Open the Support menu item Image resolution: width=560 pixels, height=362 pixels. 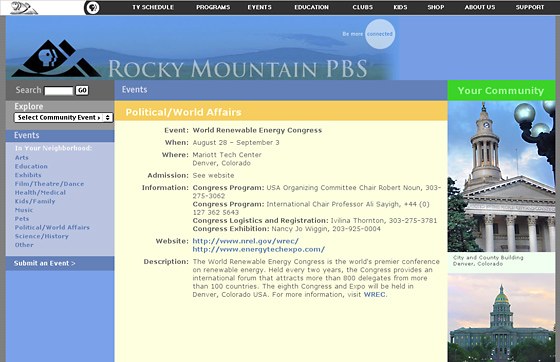[530, 7]
